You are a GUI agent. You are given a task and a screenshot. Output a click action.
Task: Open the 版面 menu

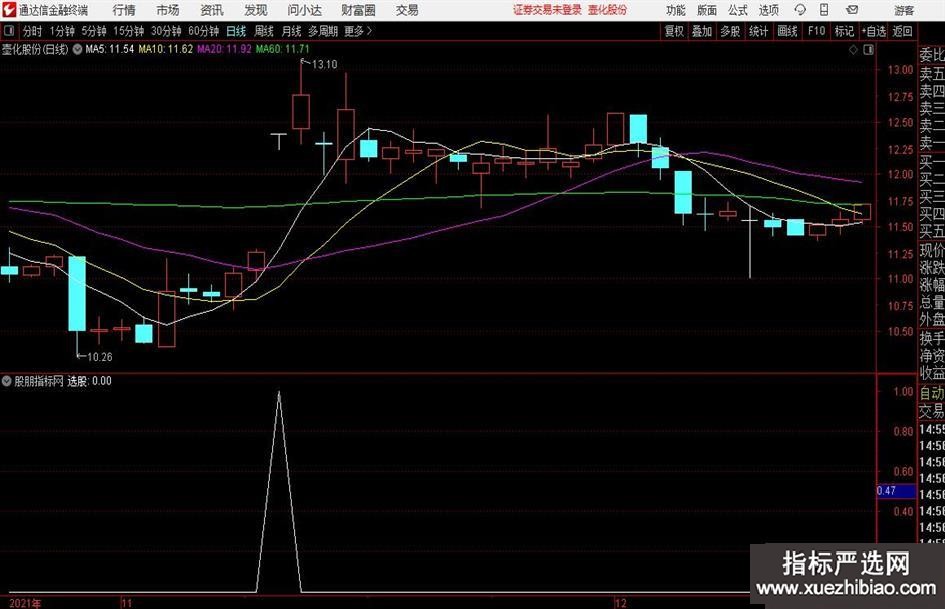tap(706, 10)
